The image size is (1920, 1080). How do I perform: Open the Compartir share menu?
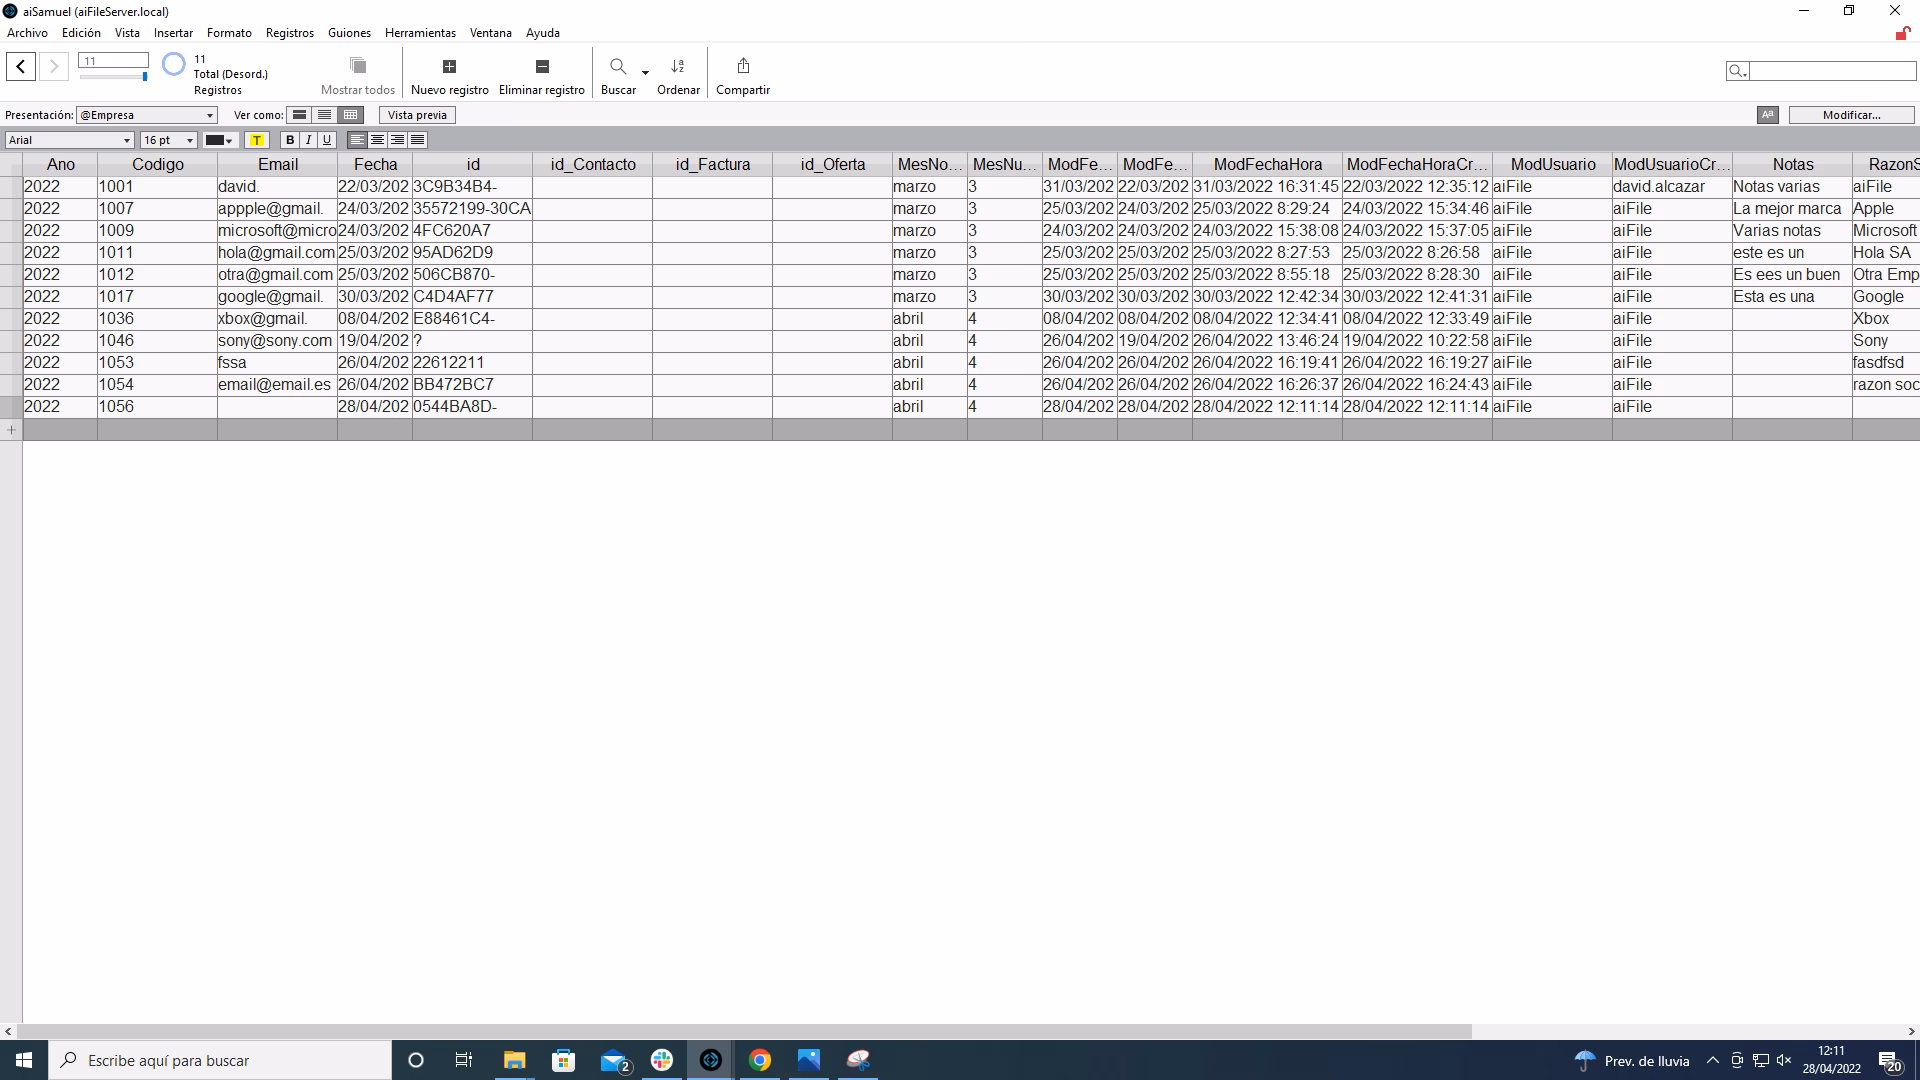pyautogui.click(x=743, y=74)
